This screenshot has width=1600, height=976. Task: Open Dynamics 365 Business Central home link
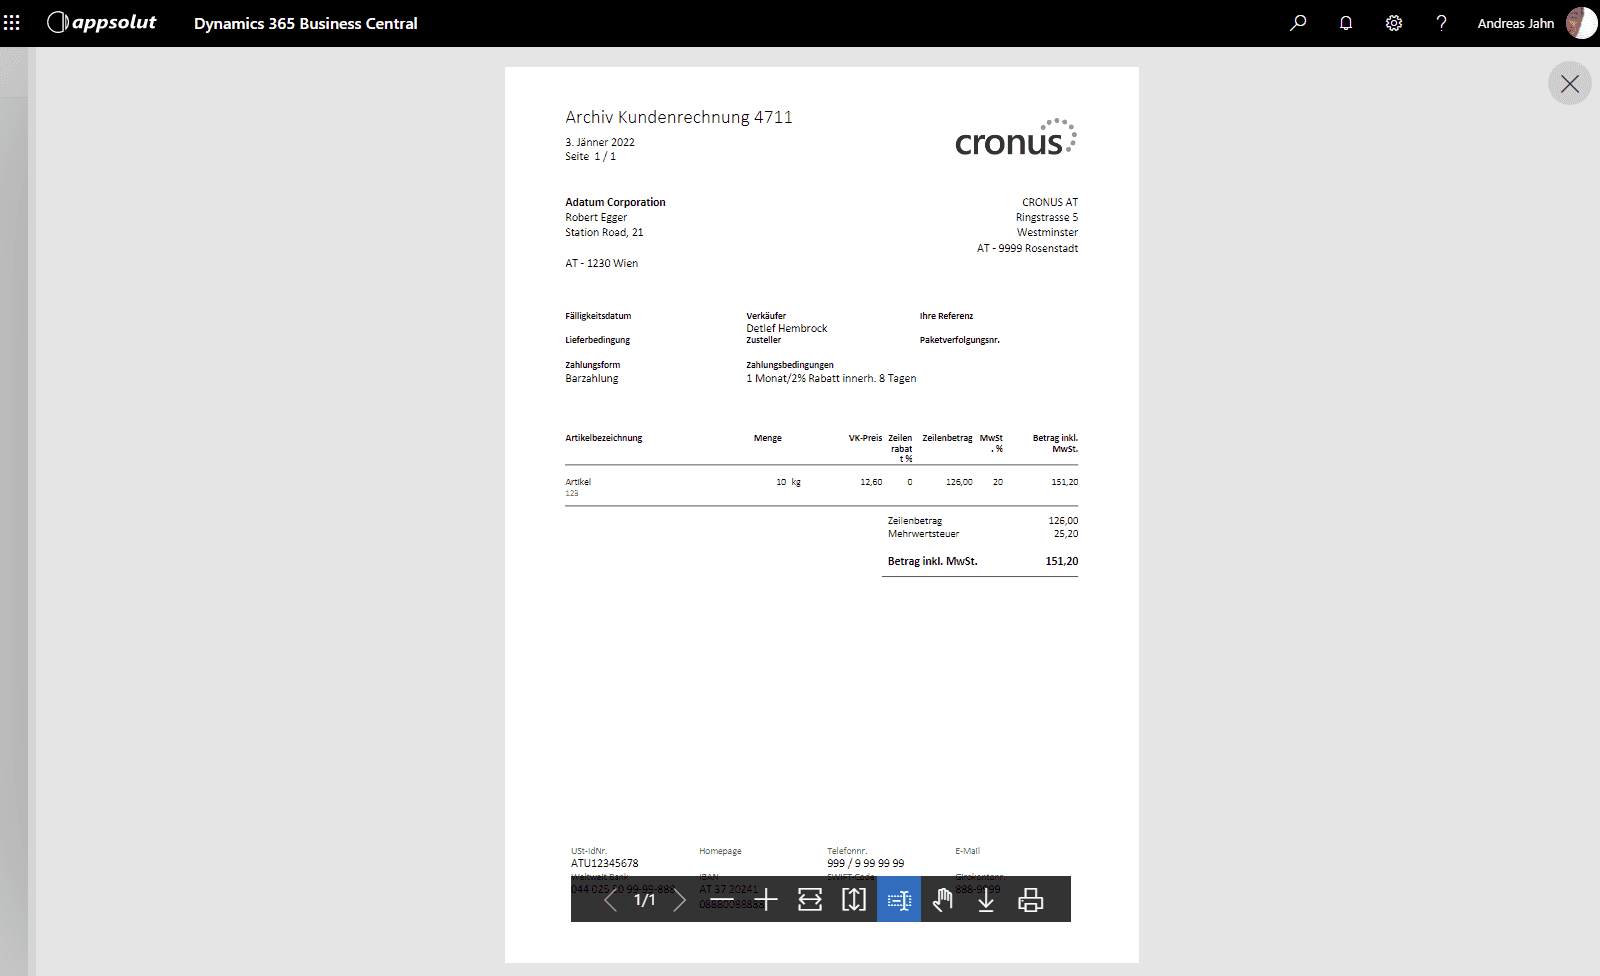305,23
